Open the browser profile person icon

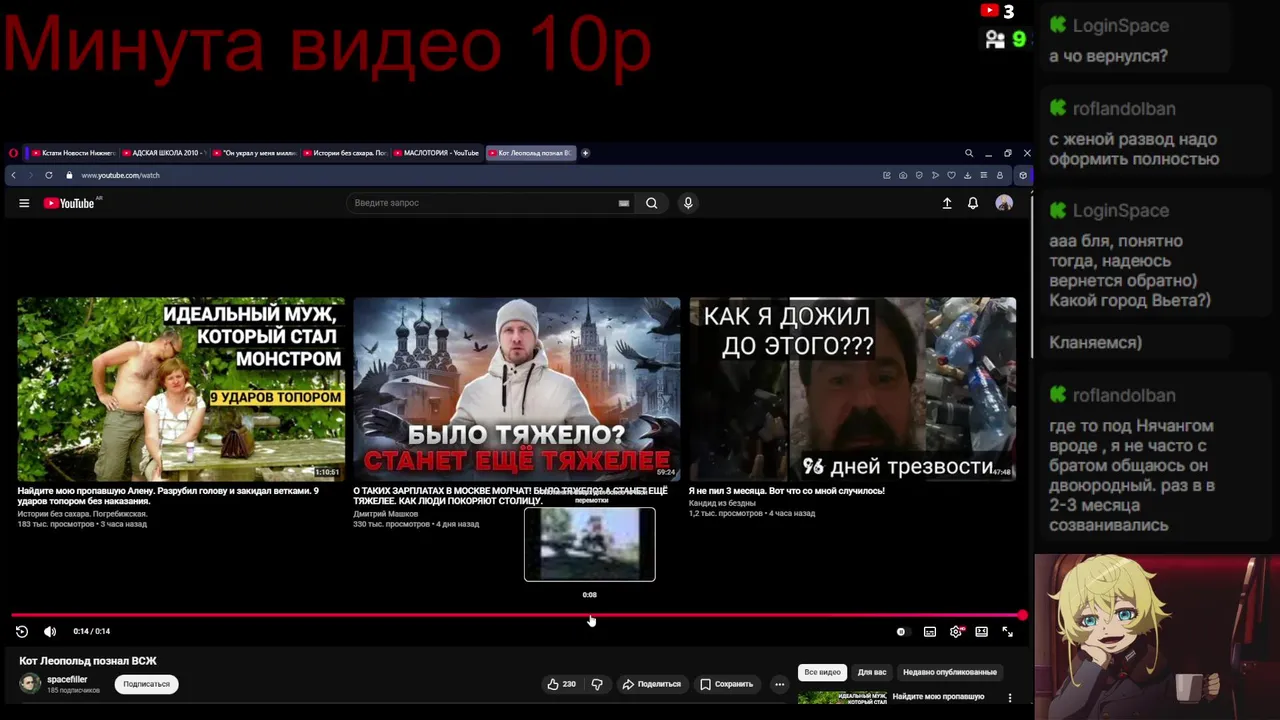(999, 175)
